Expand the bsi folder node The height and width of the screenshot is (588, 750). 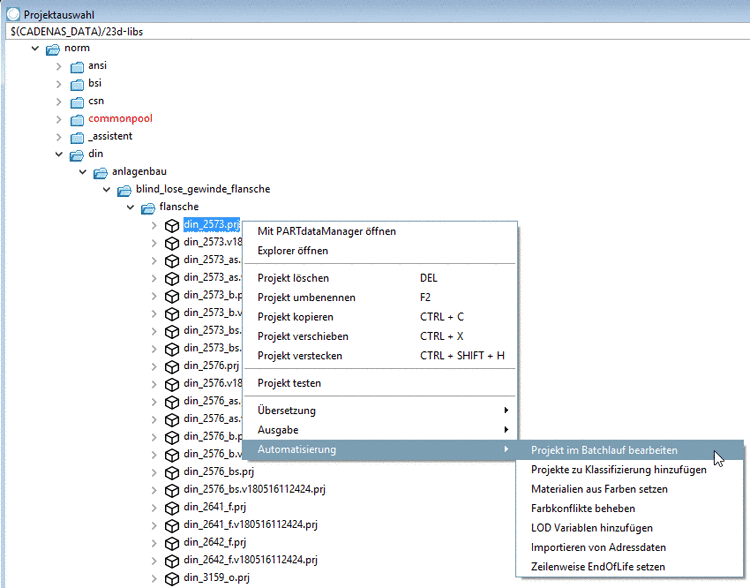coord(58,84)
